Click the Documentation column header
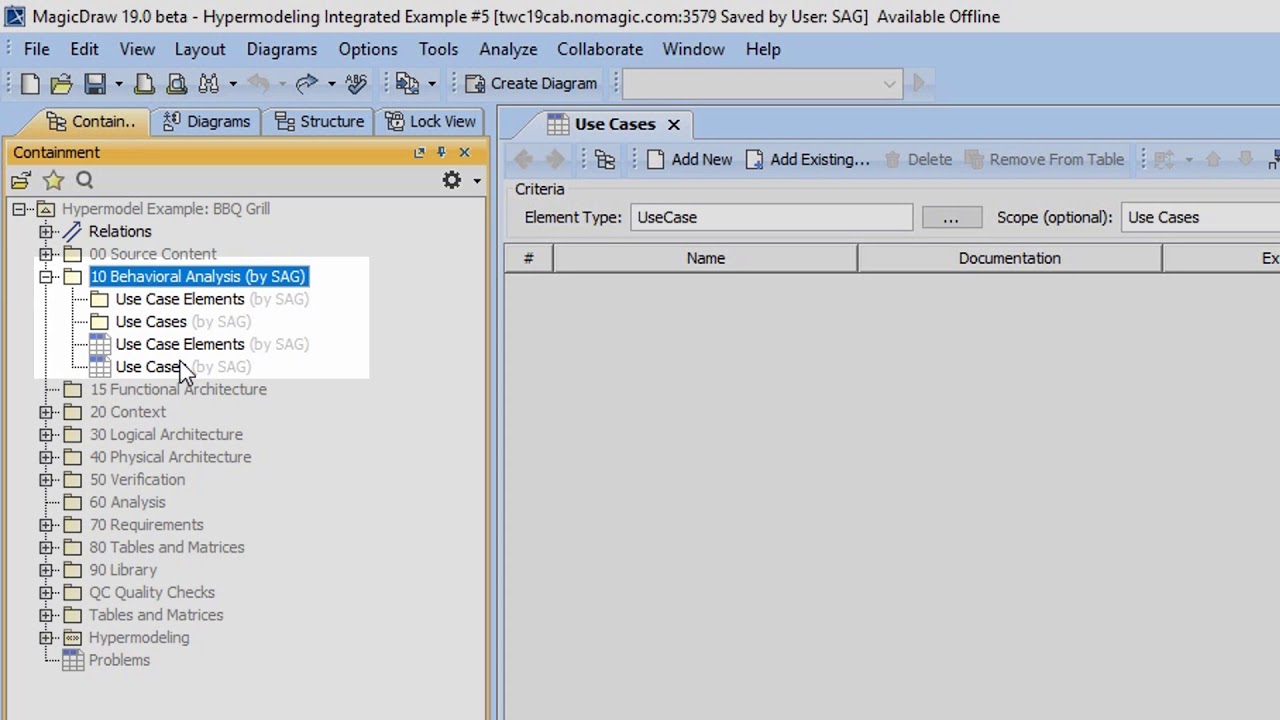 [1010, 258]
